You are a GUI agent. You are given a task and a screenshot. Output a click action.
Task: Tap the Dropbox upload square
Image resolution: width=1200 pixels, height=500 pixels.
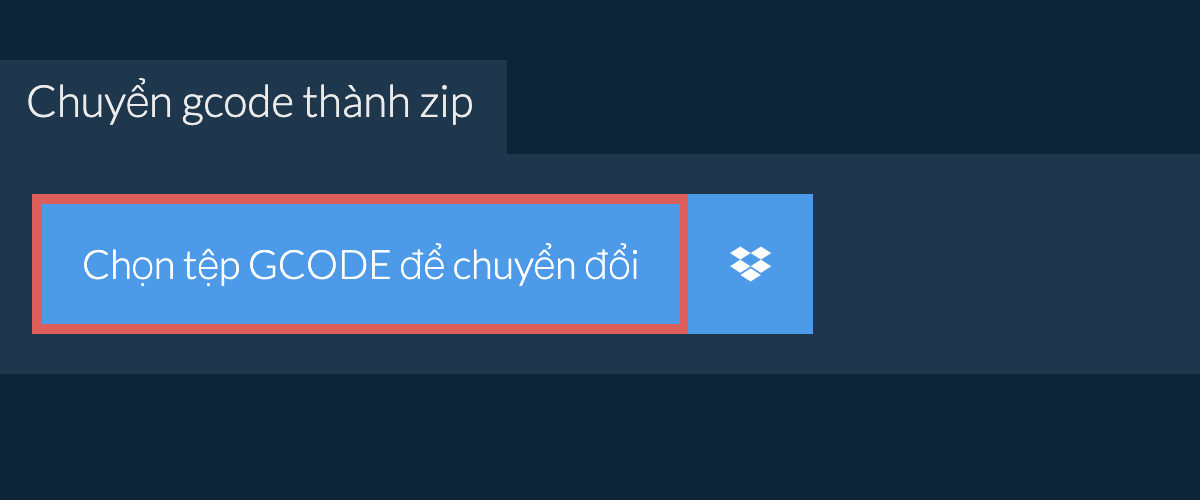click(x=750, y=264)
